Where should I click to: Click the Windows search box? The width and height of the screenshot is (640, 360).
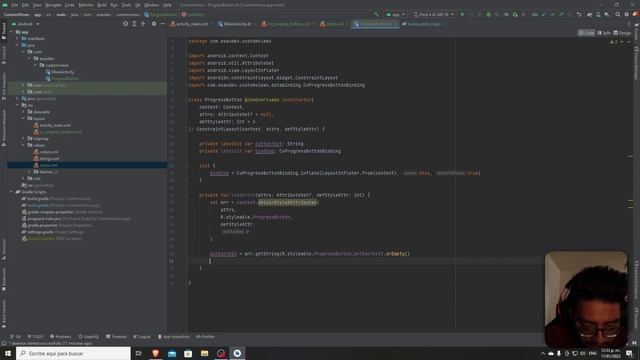73,353
